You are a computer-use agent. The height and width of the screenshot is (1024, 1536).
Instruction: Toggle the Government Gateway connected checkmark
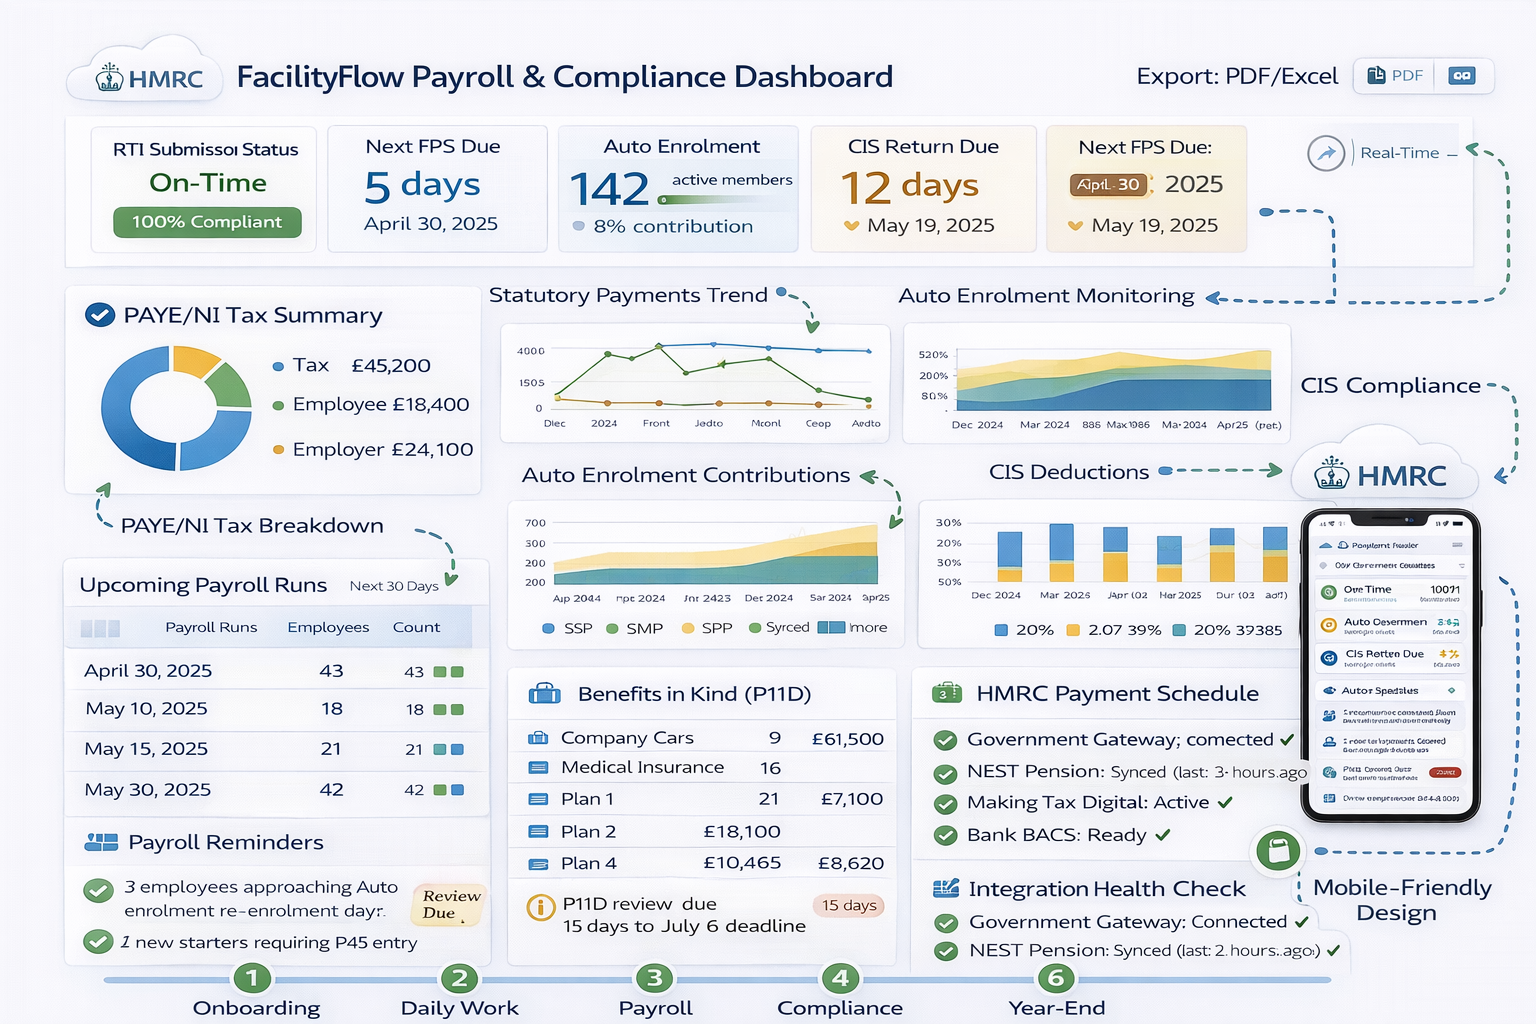944,740
